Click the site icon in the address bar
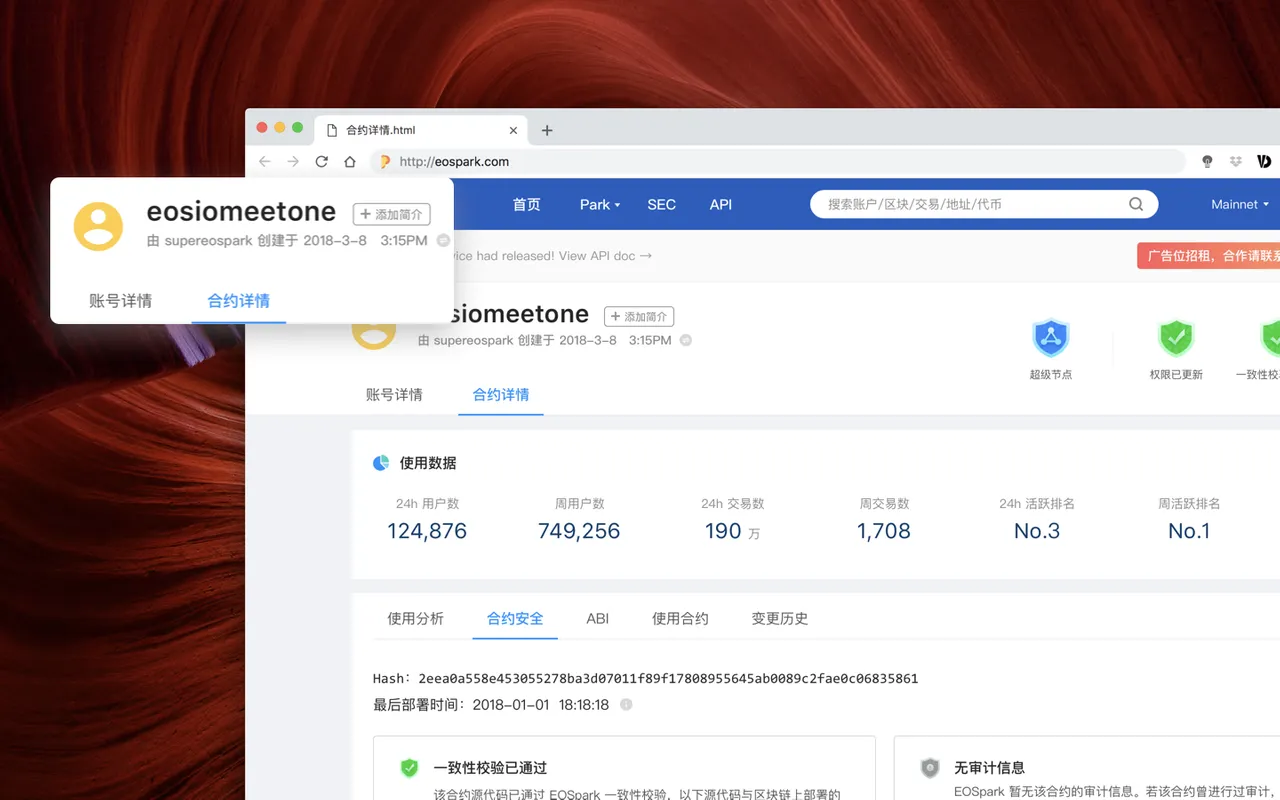This screenshot has height=800, width=1280. 385,161
